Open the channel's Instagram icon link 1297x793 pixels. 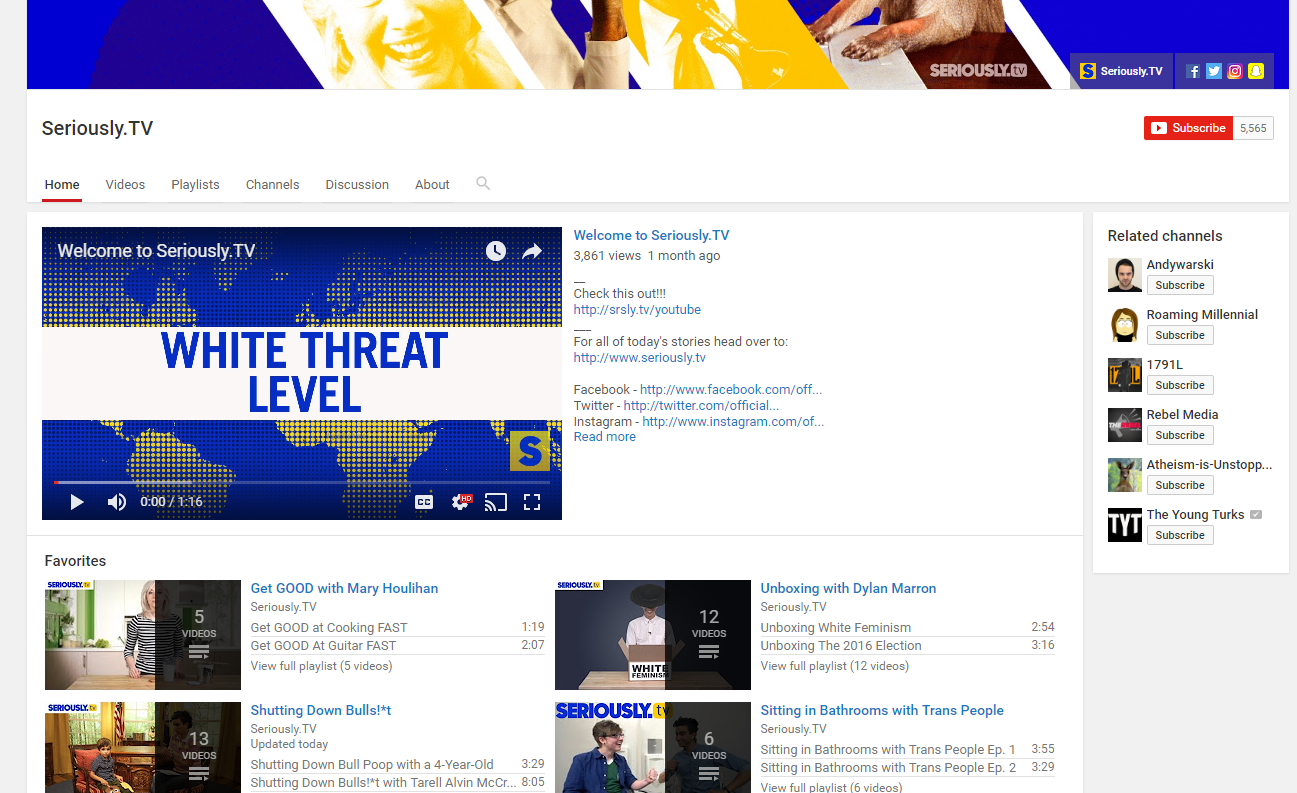click(x=1235, y=71)
